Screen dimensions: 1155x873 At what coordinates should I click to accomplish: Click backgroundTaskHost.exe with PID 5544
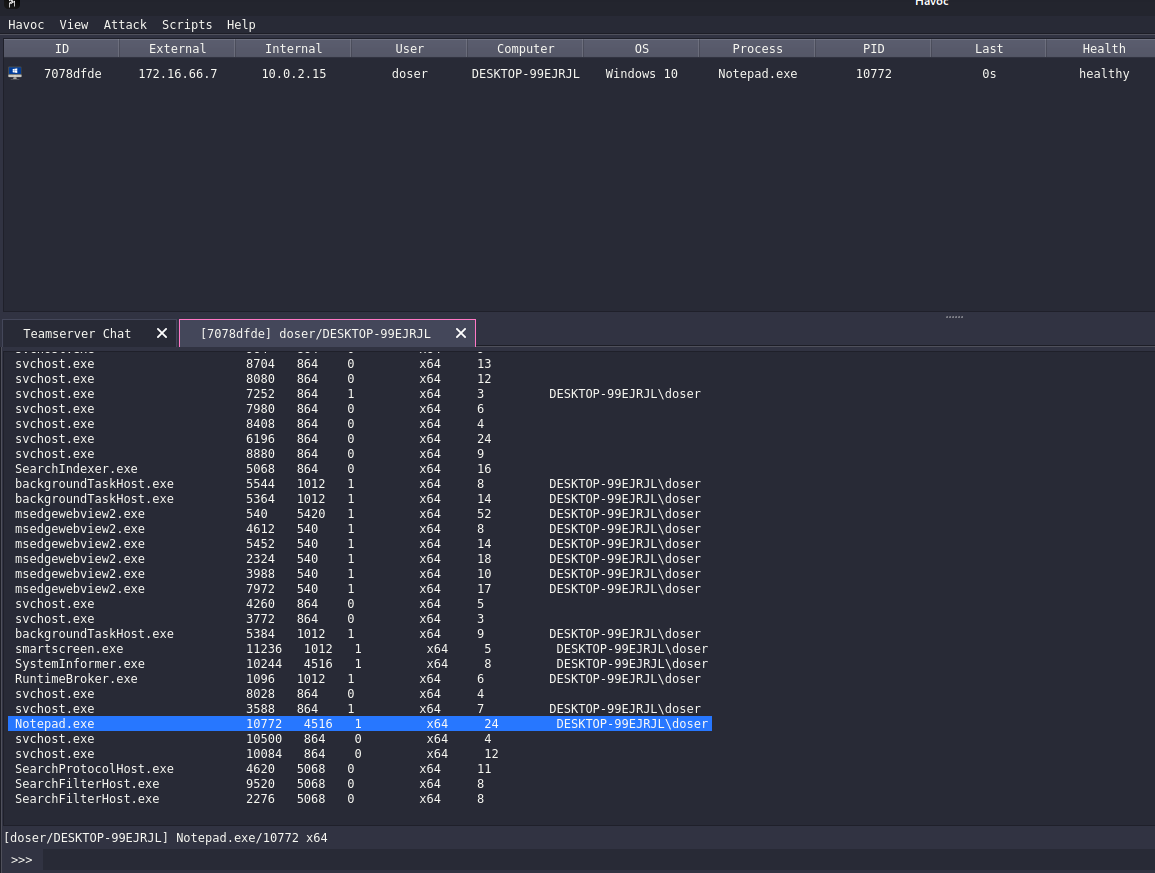tap(94, 484)
